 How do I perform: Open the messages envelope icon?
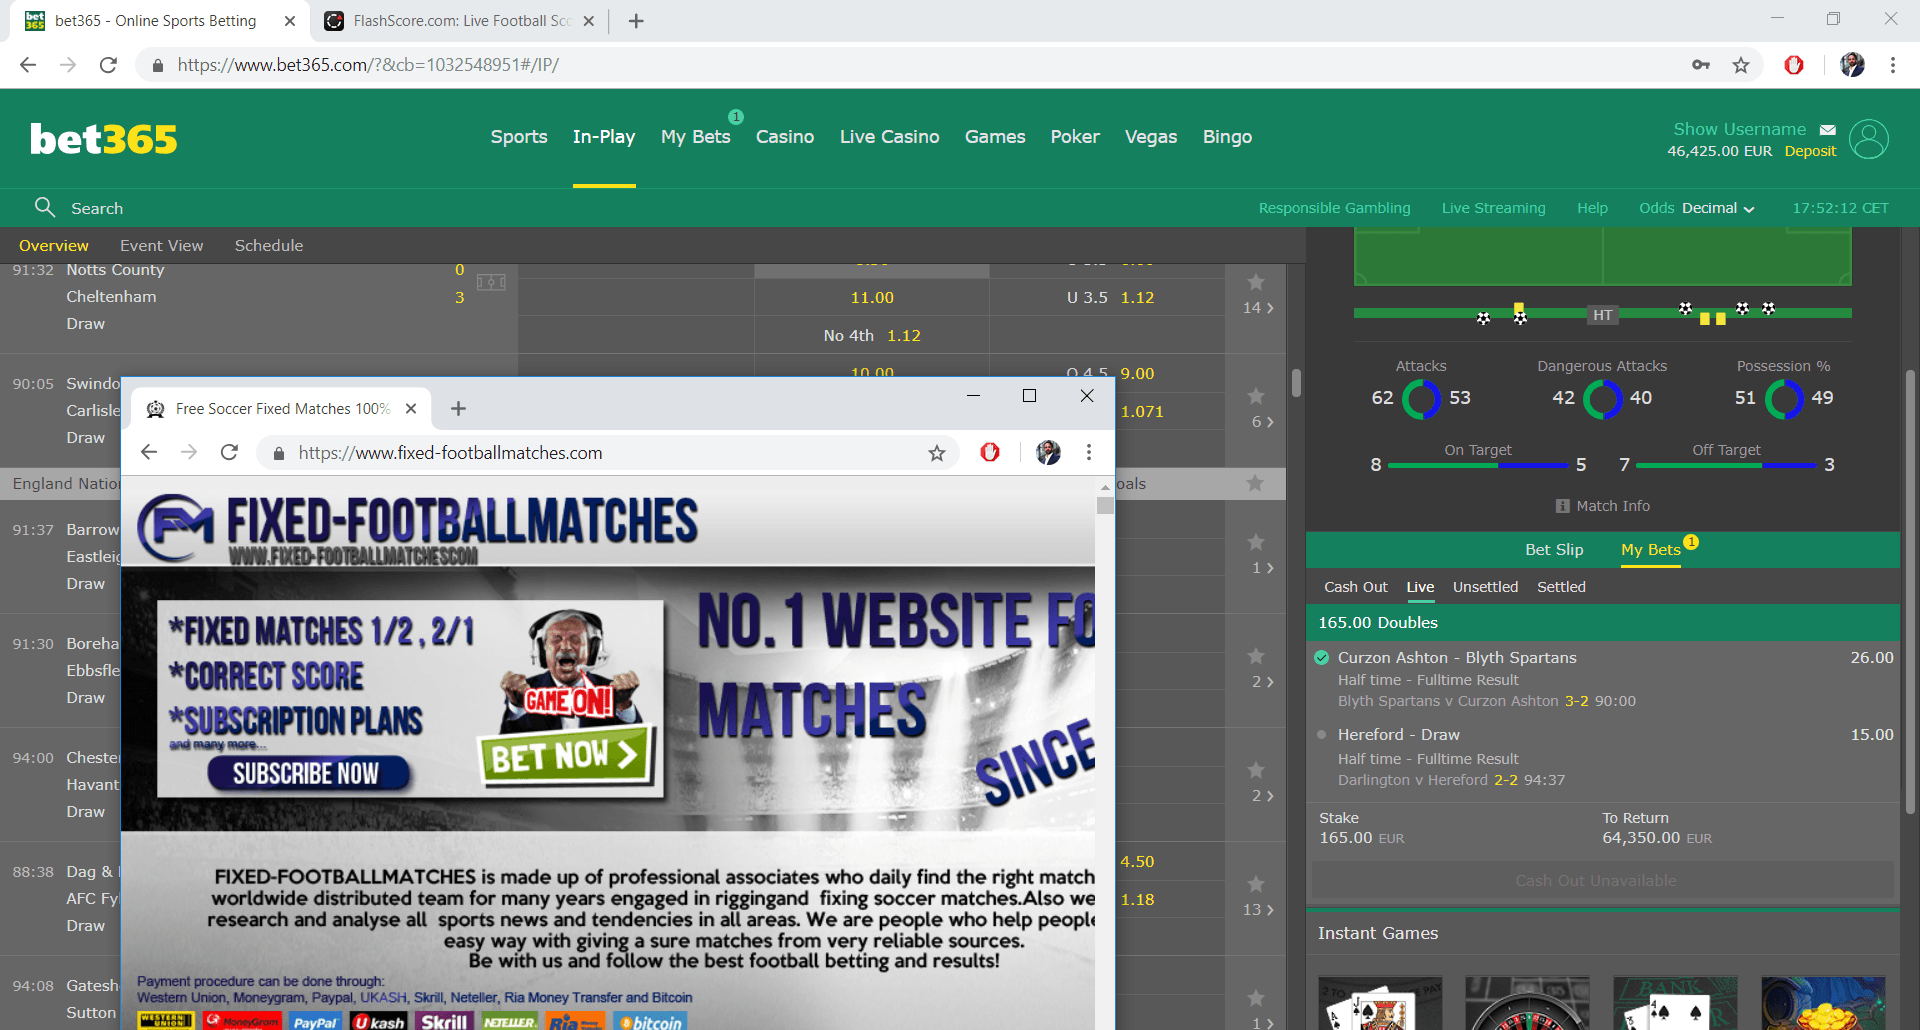[x=1827, y=130]
